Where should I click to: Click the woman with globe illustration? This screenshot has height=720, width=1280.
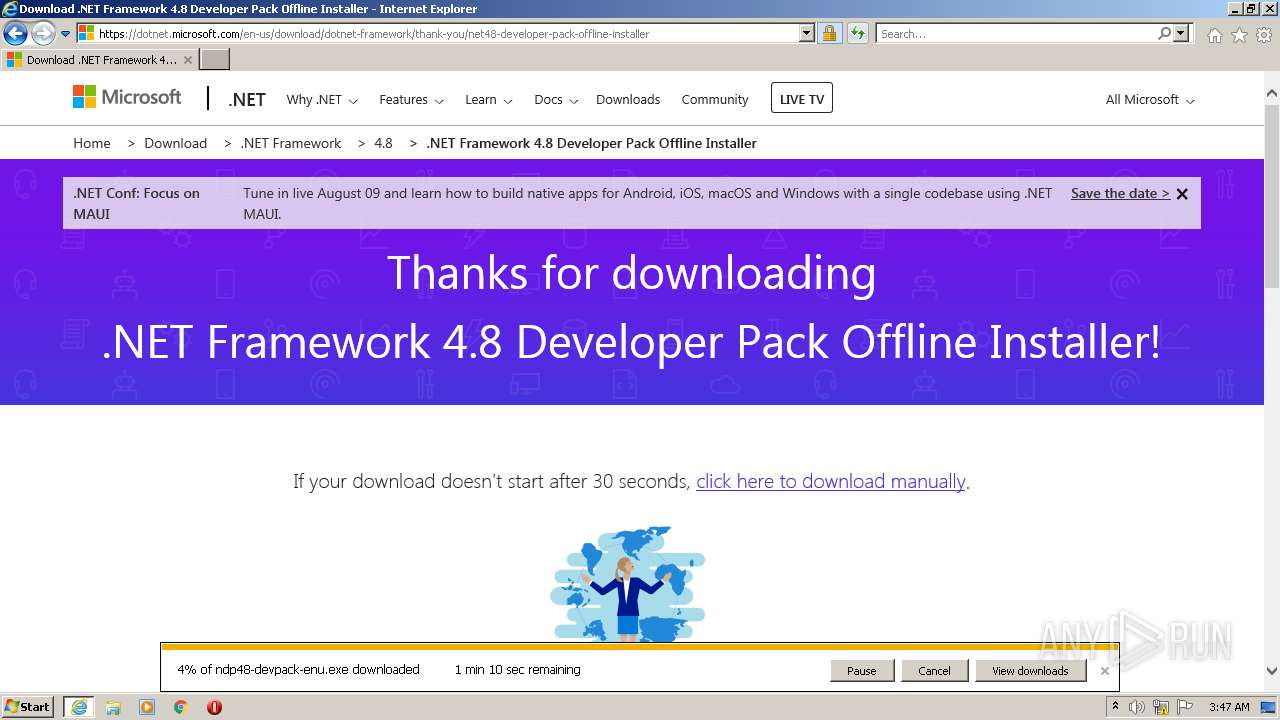point(628,584)
